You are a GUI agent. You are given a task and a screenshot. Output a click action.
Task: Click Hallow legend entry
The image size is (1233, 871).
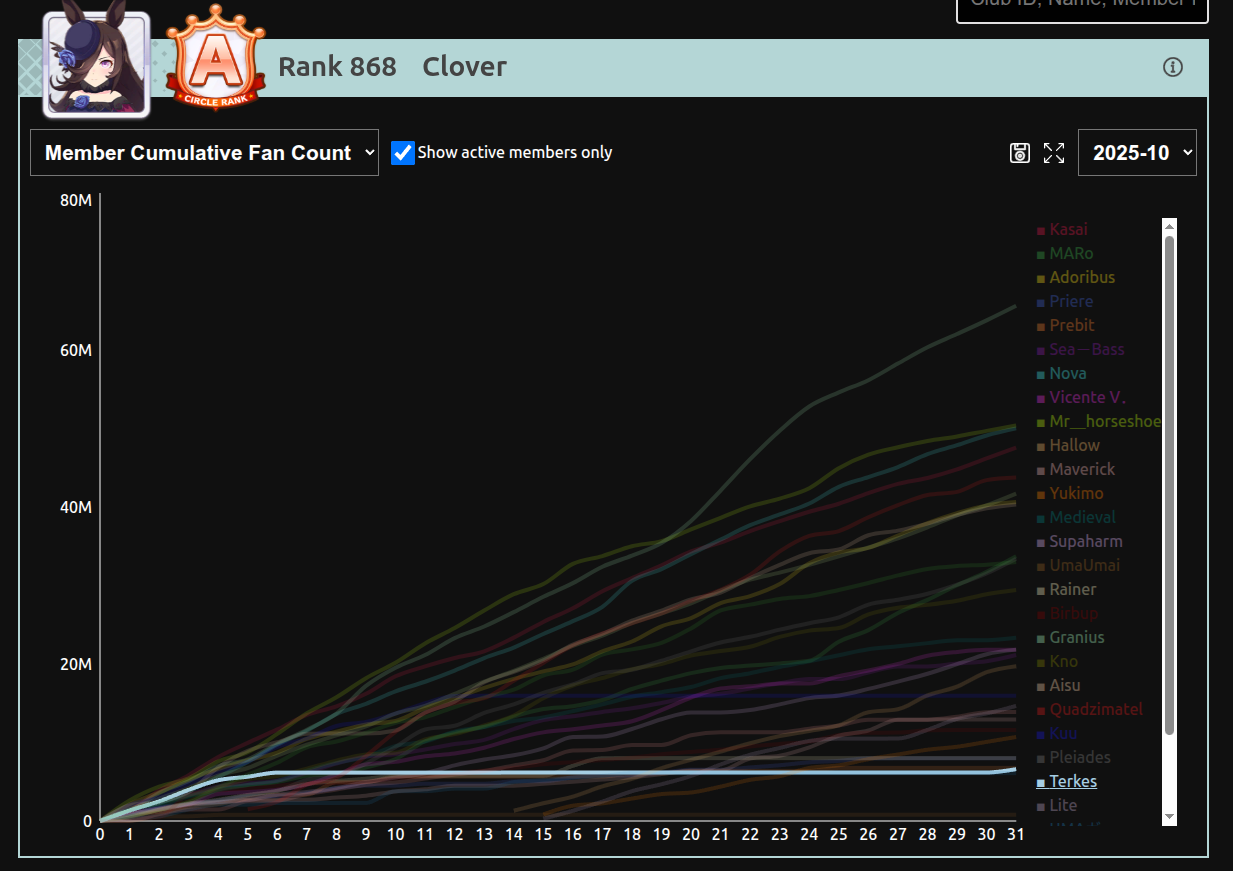click(1068, 445)
